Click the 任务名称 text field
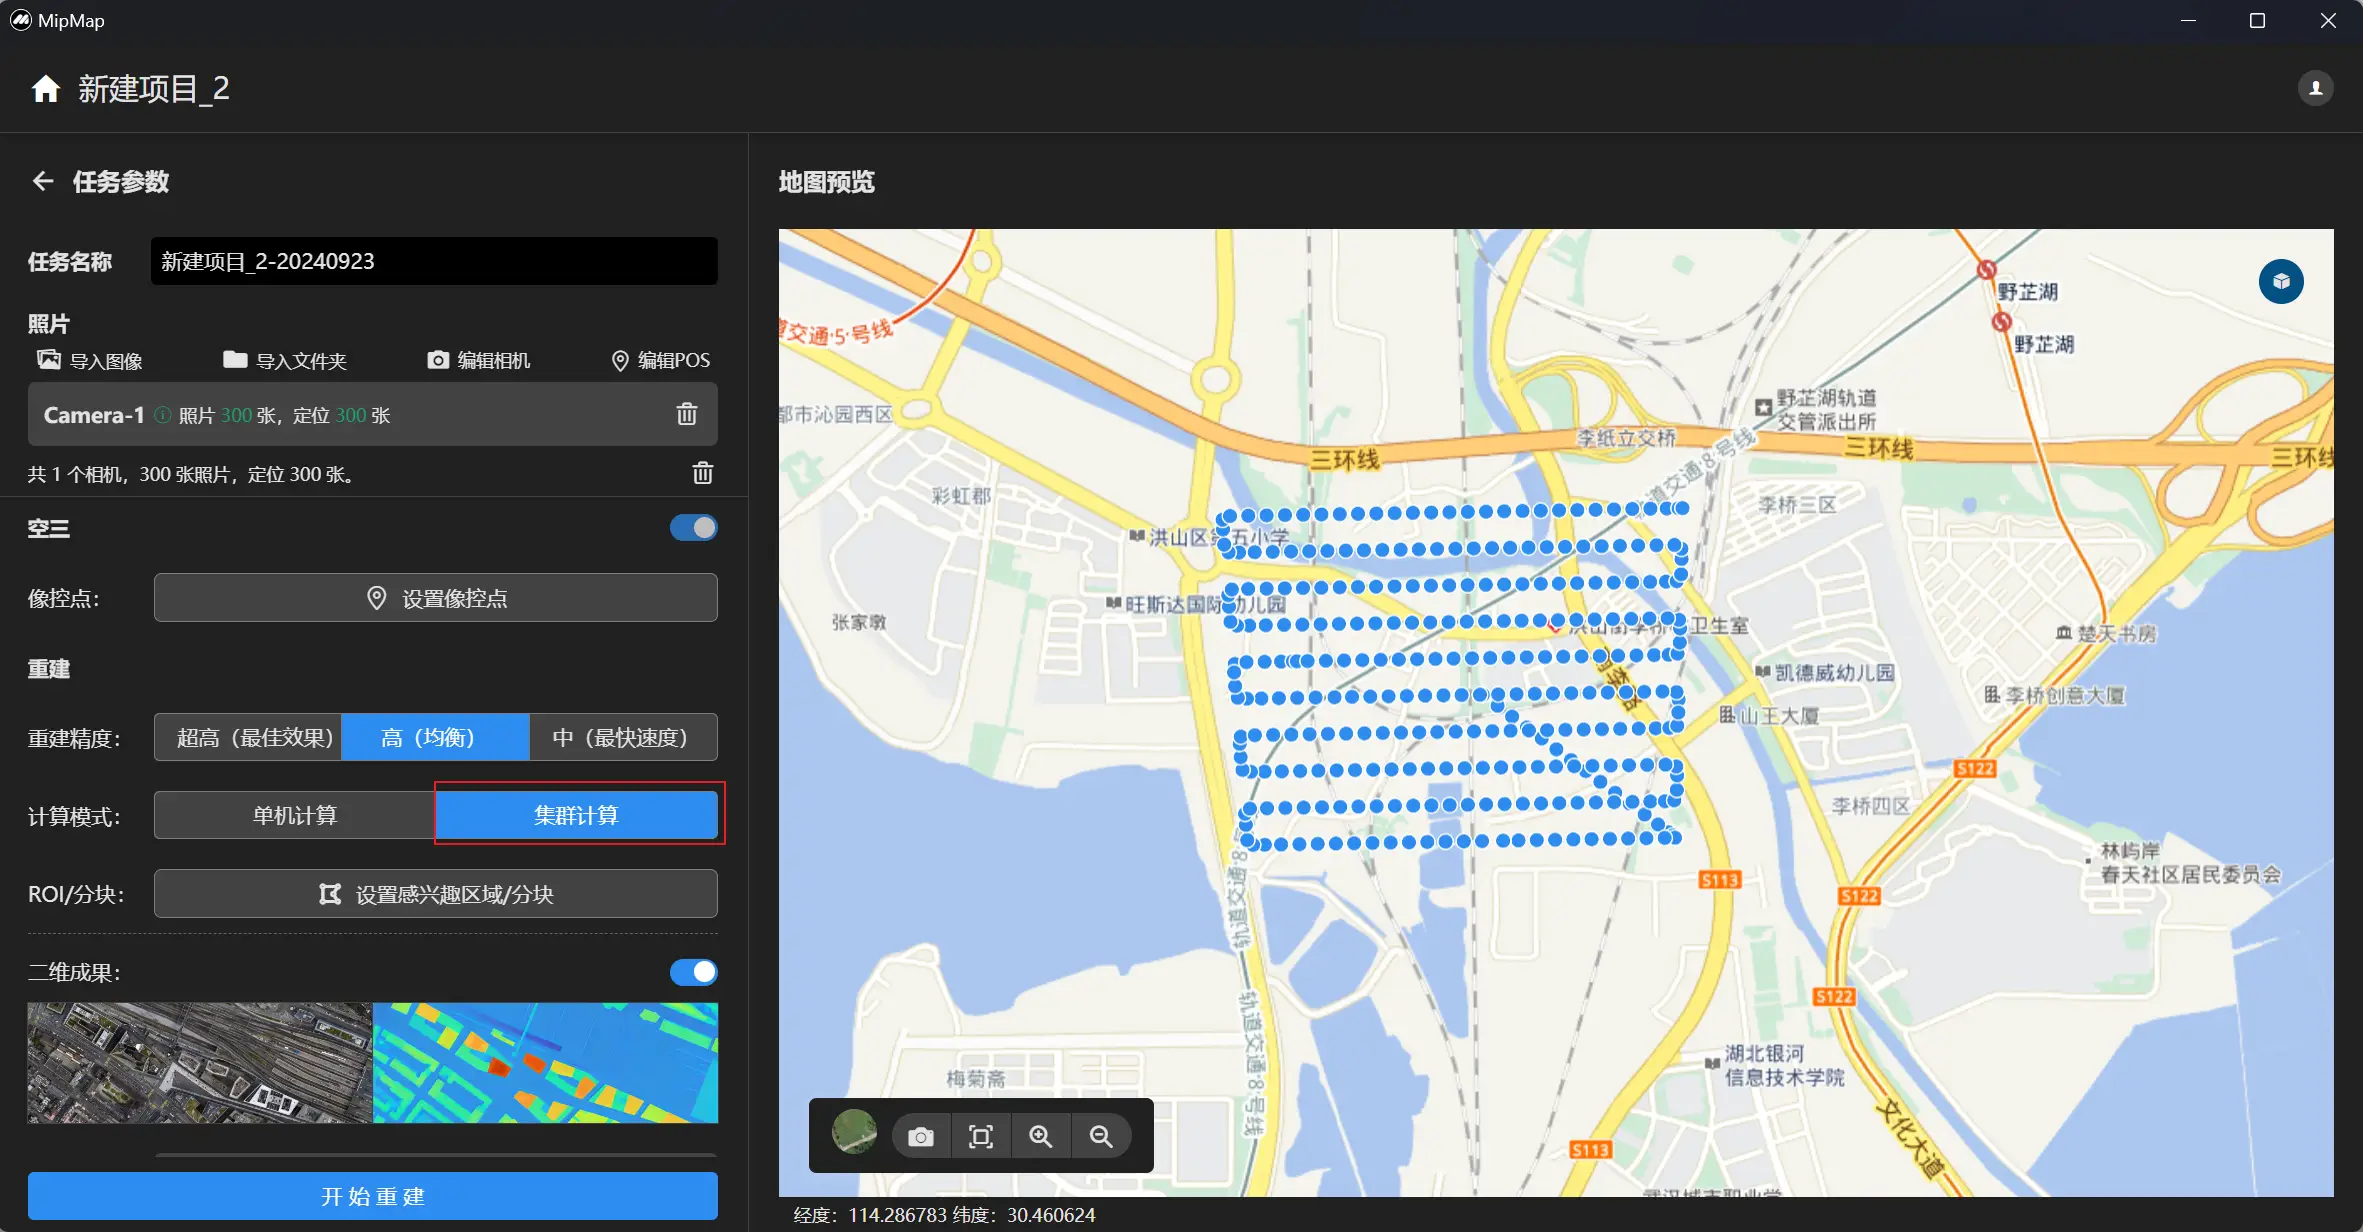Screen dimensions: 2363x1232 (x=433, y=261)
